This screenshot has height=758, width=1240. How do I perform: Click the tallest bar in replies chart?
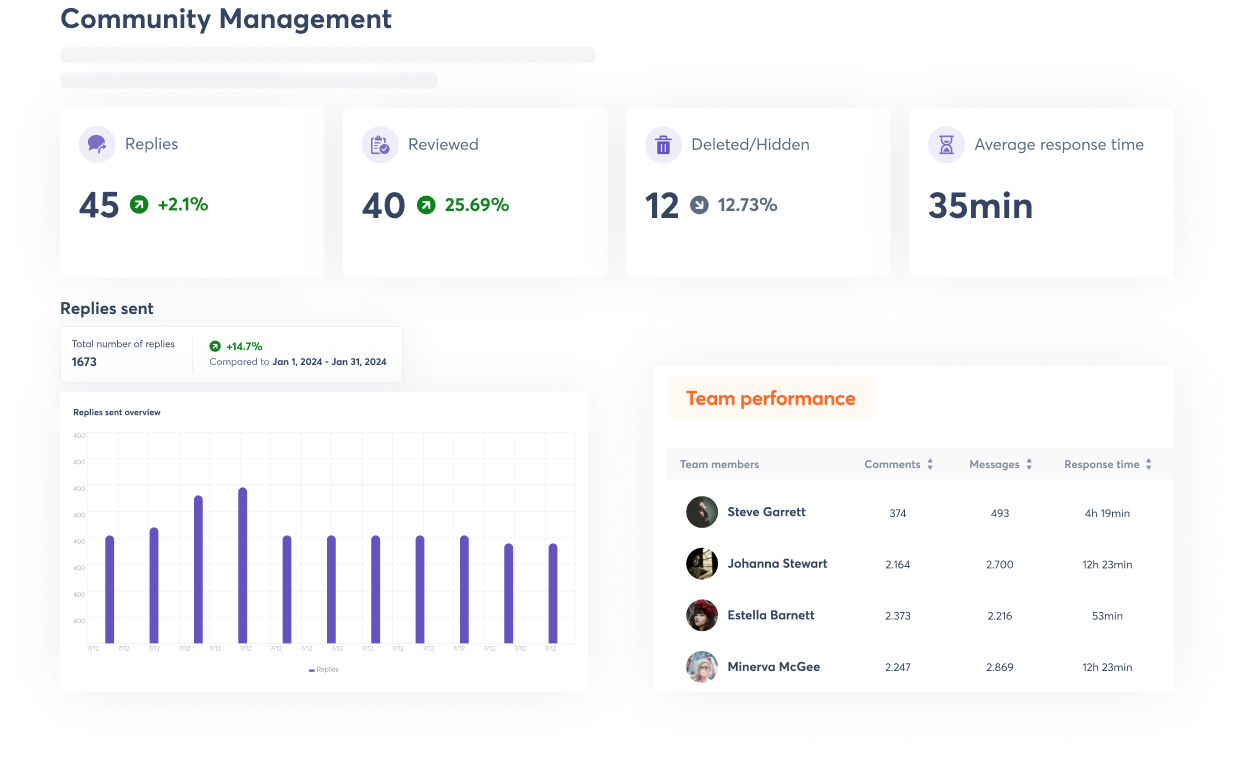tap(243, 565)
